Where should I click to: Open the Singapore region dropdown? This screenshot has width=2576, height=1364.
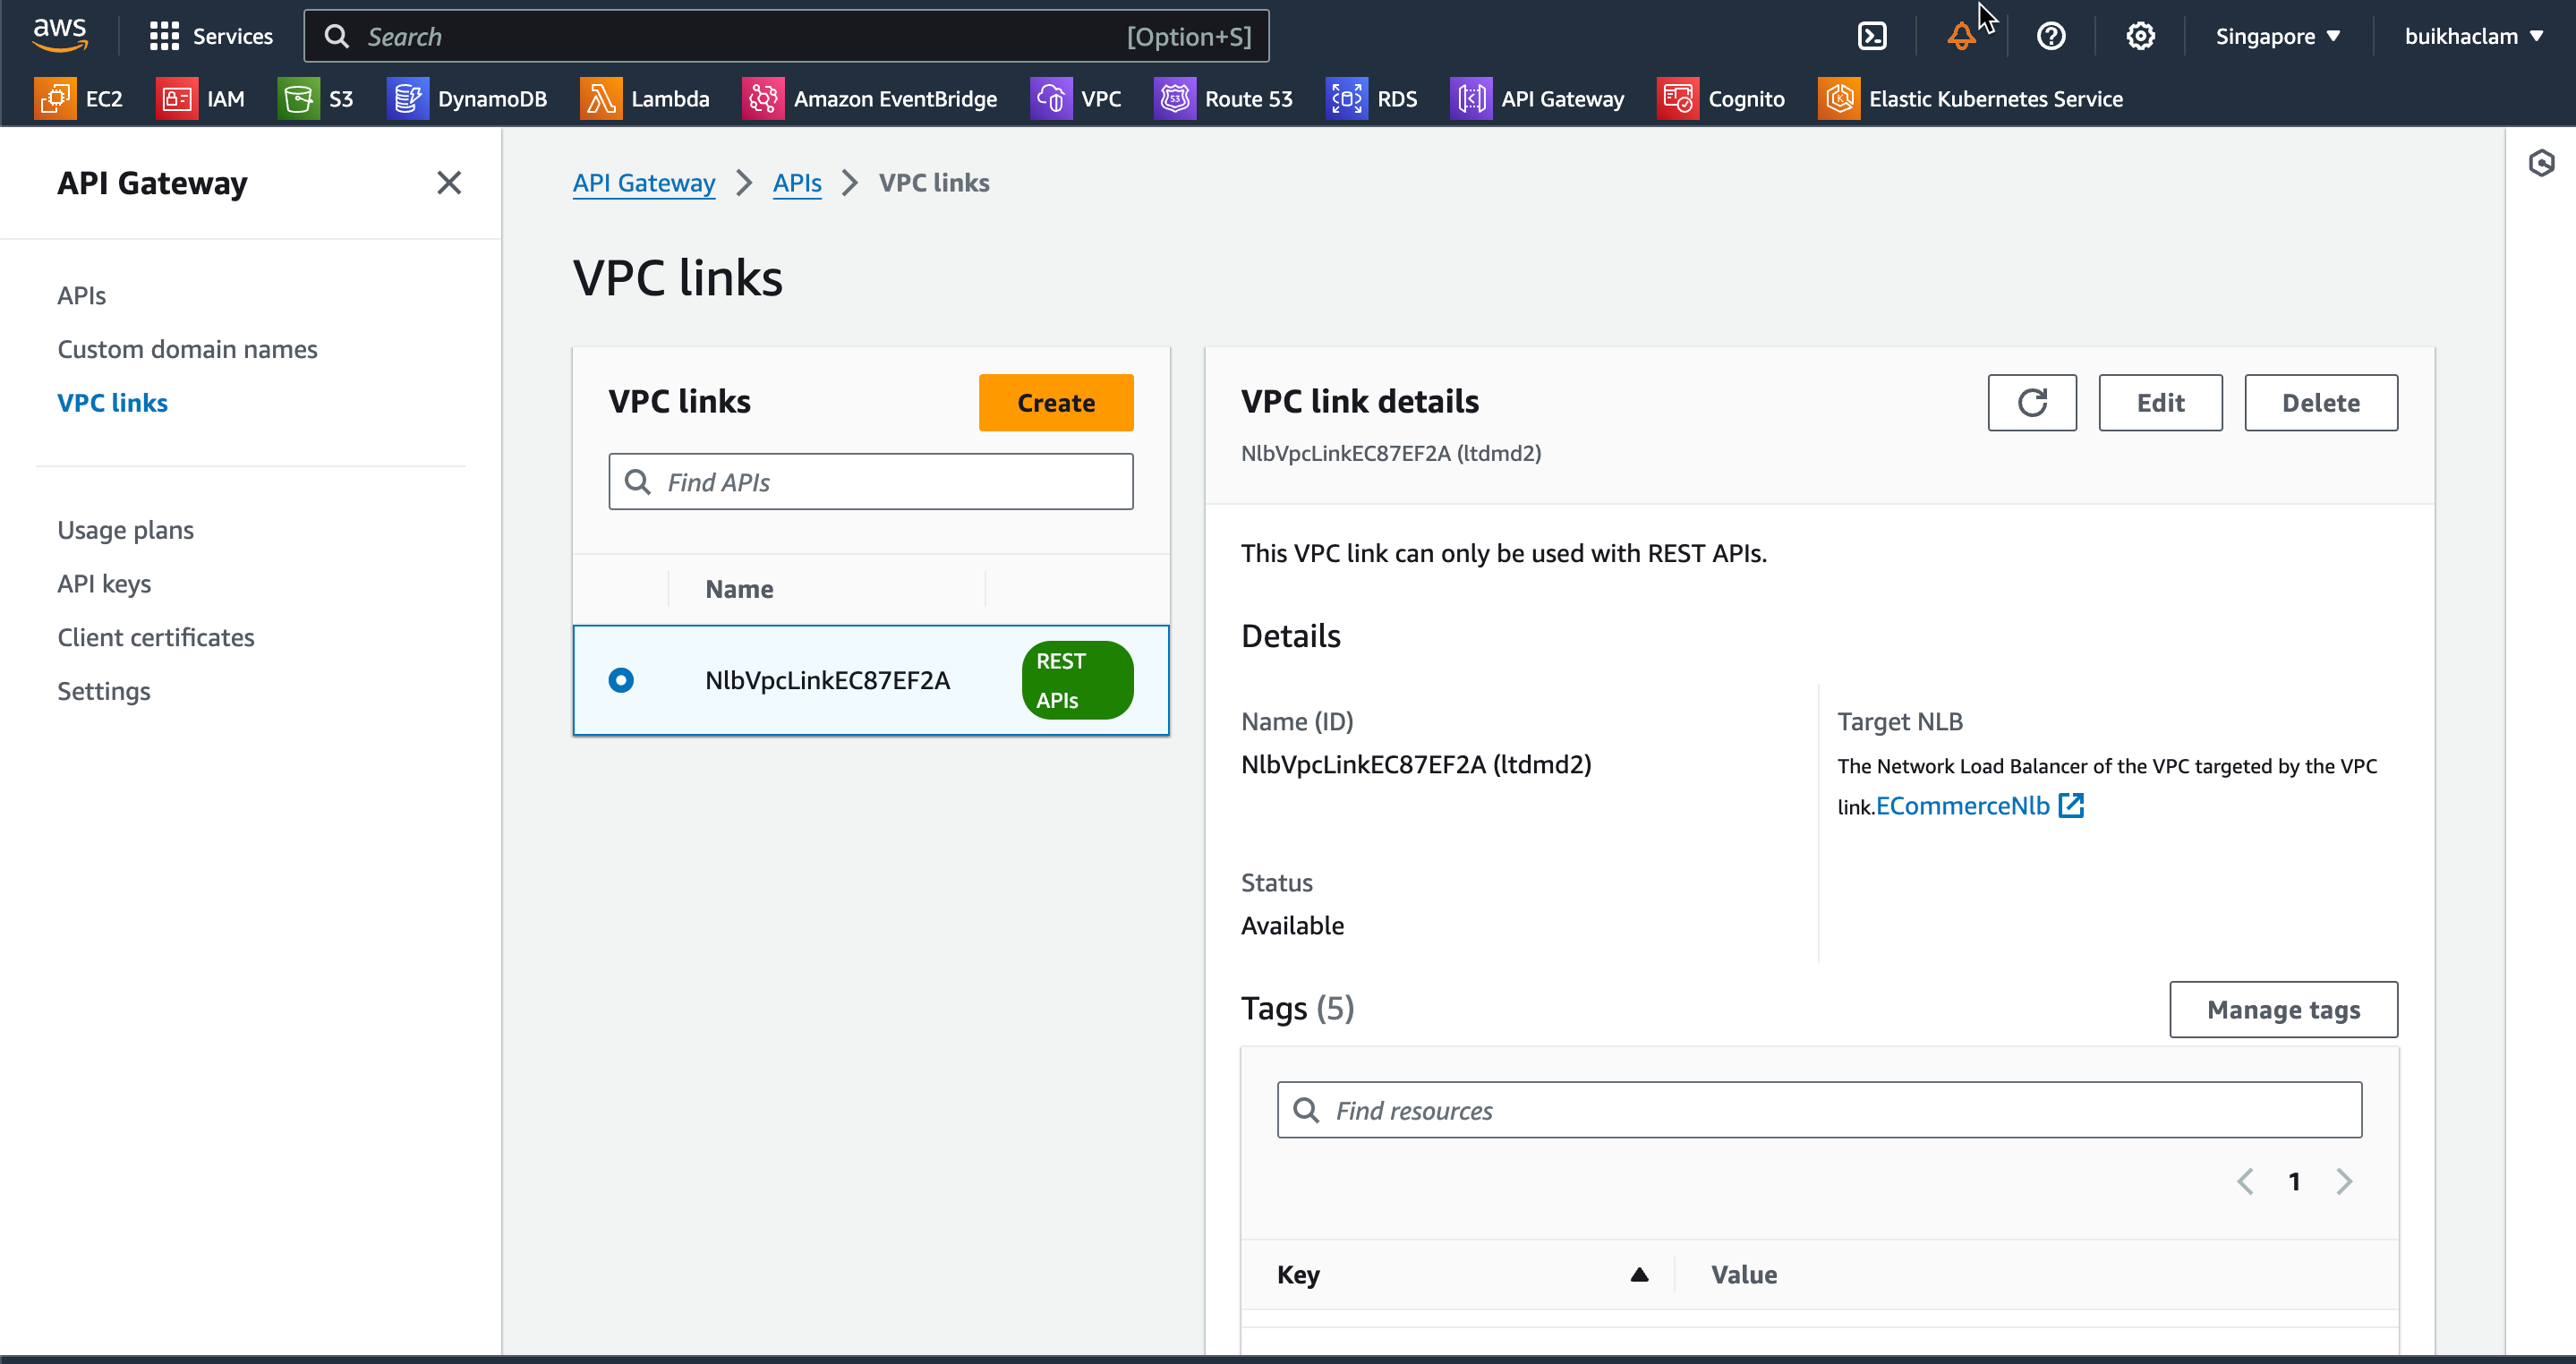click(x=2277, y=36)
